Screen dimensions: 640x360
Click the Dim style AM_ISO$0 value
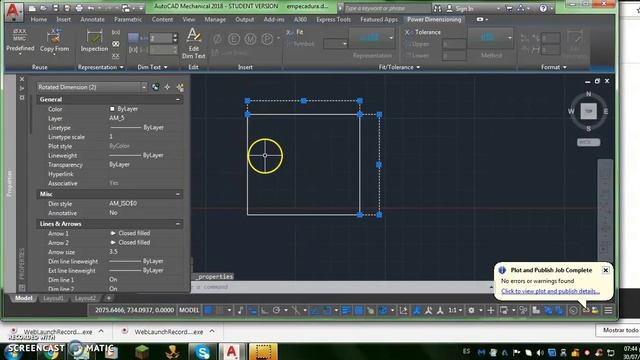pyautogui.click(x=123, y=204)
